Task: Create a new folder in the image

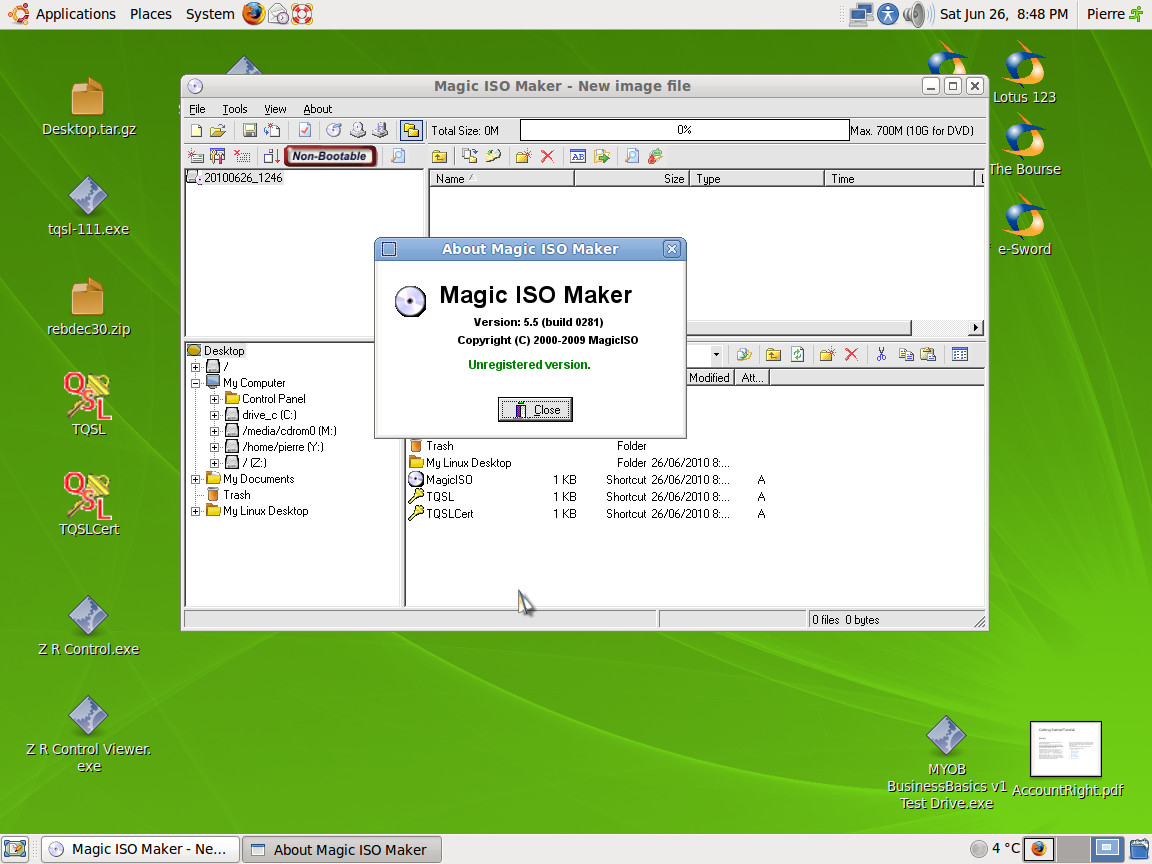Action: 522,156
